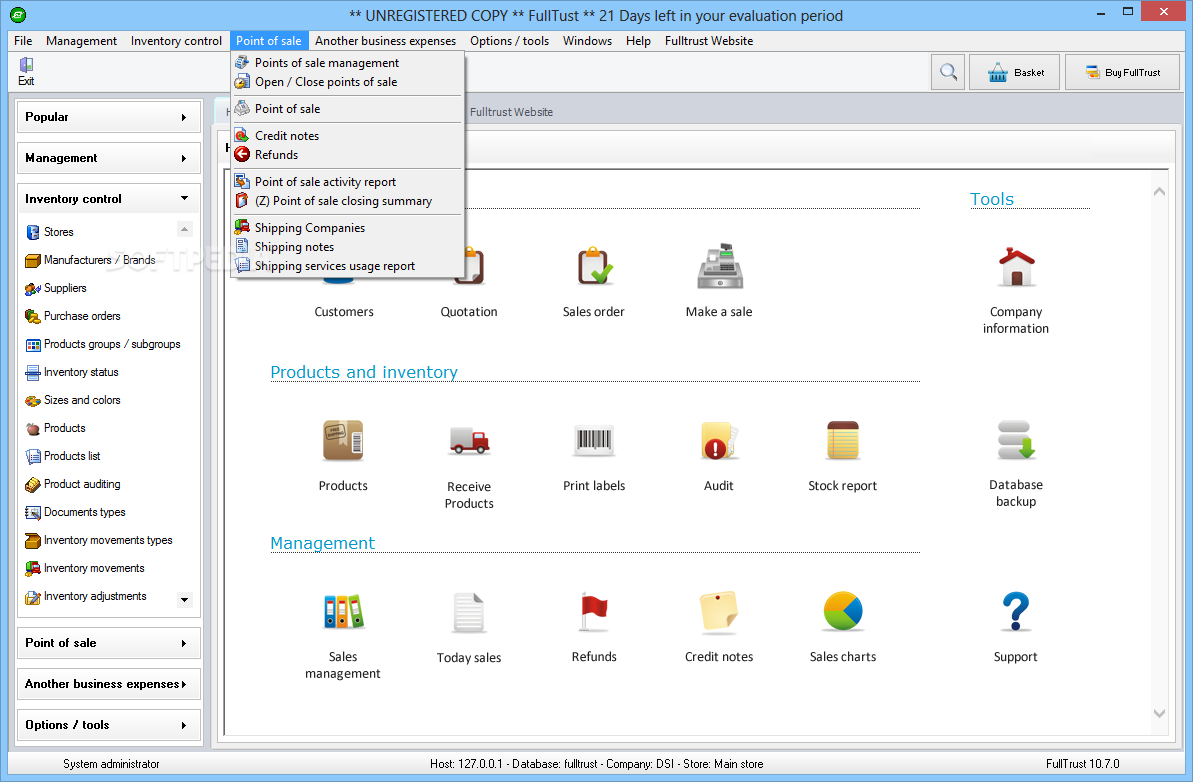Viewport: 1193px width, 782px height.
Task: Expand Another business expenses sidebar section
Action: 109,685
